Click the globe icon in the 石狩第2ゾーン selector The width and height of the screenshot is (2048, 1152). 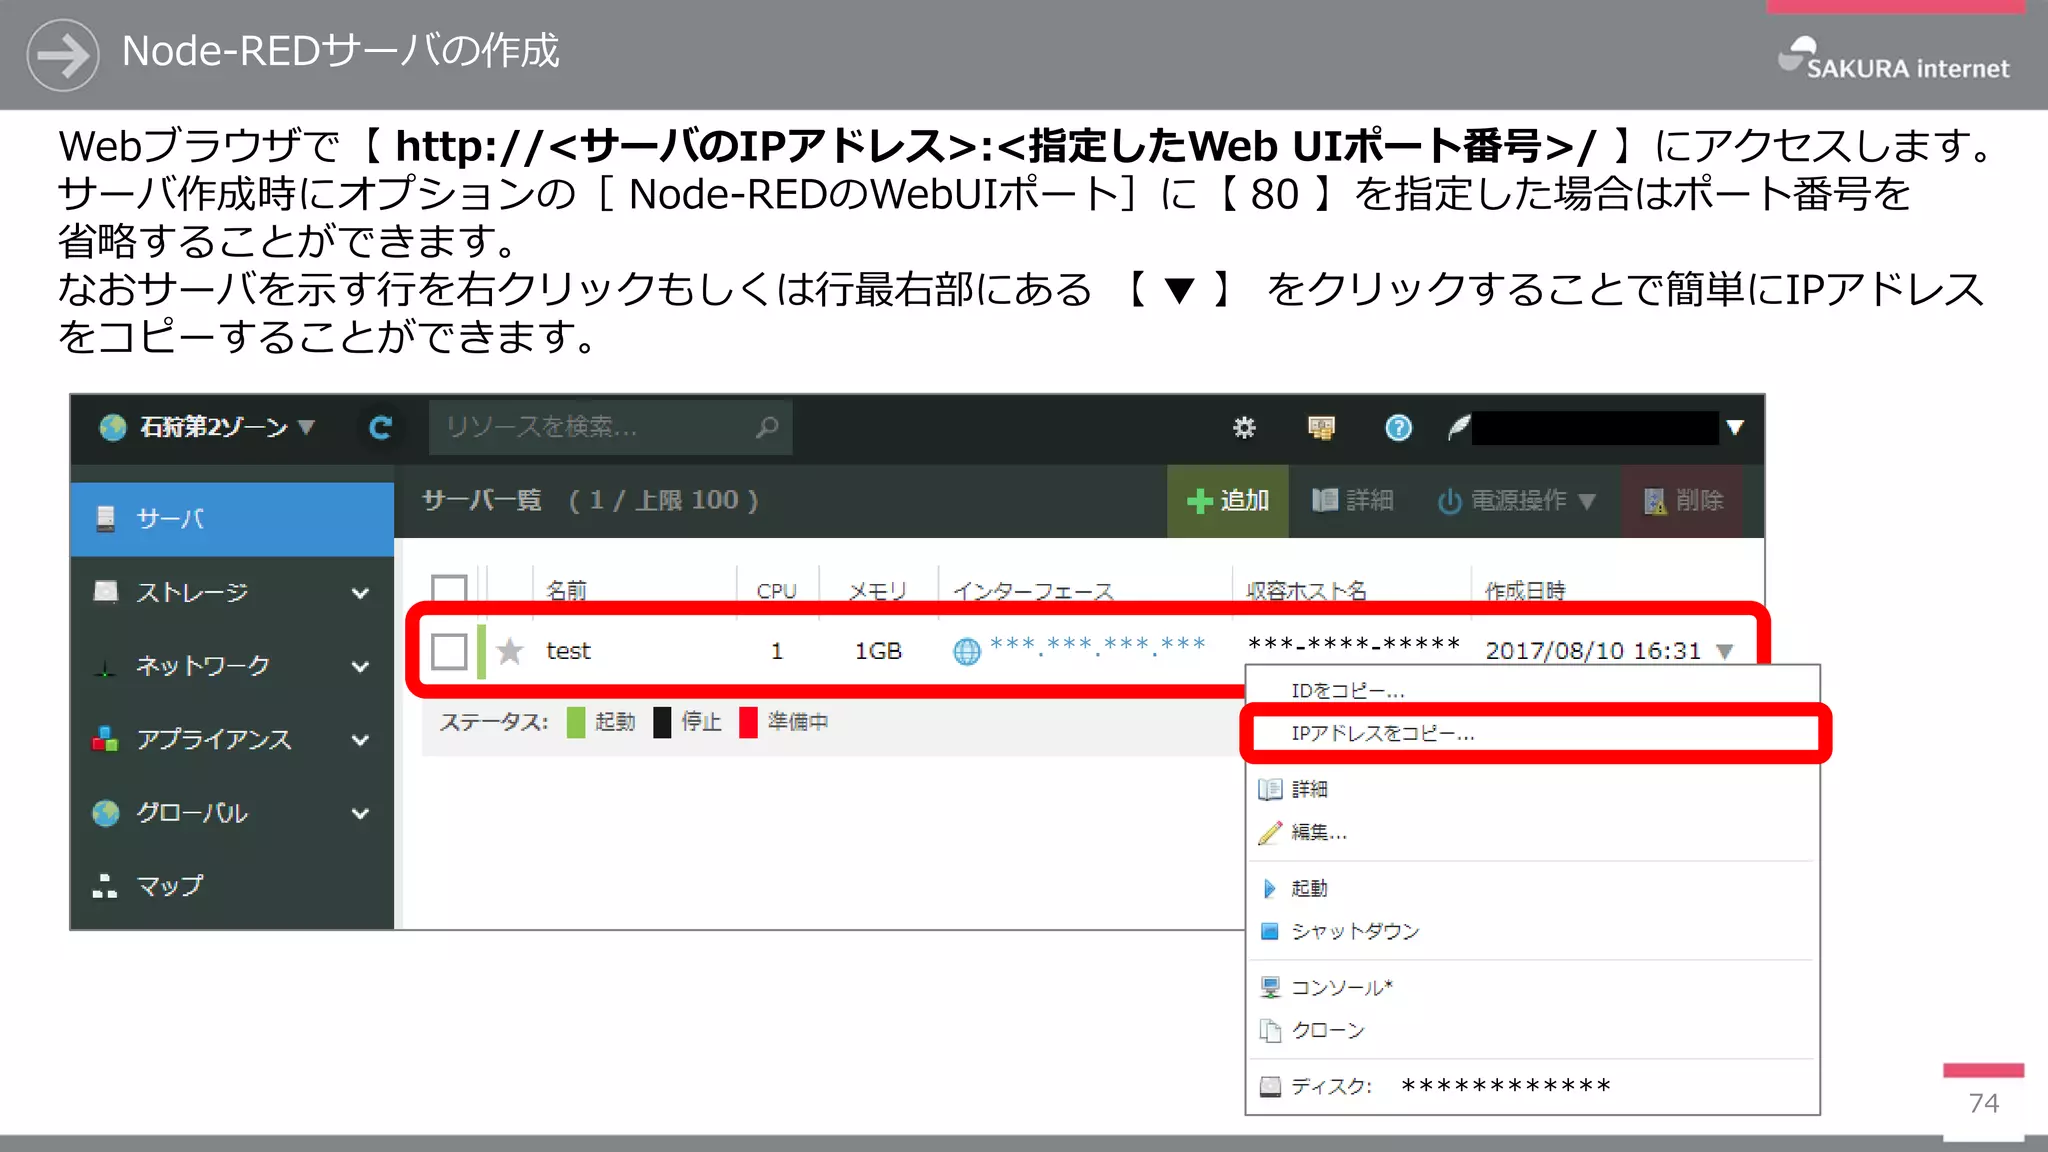[x=113, y=427]
